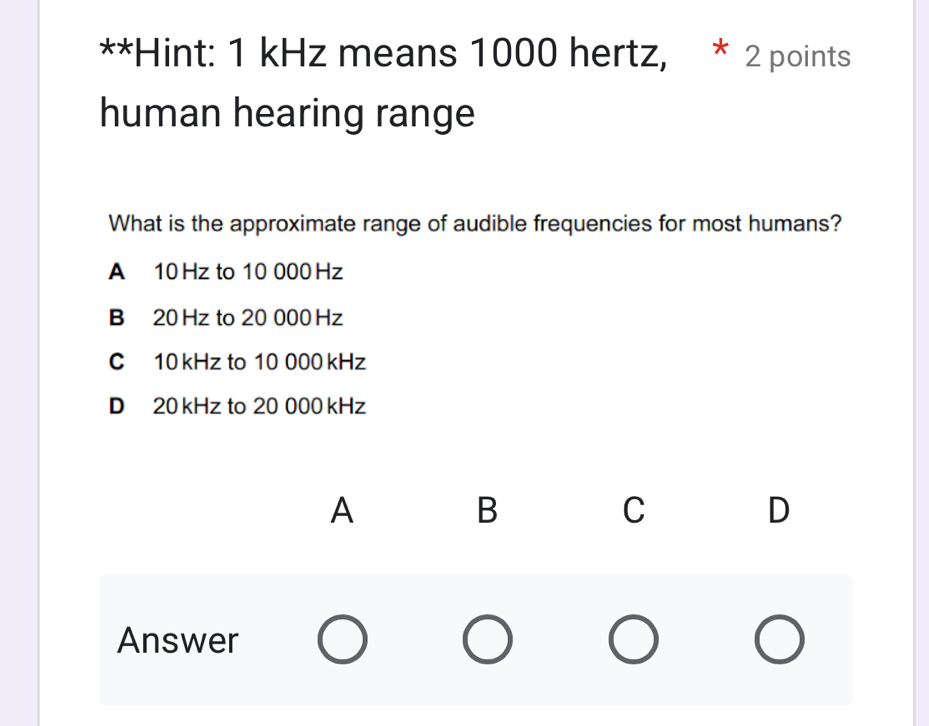Click option text "10 Hz to 10 000 Hz"

[249, 271]
